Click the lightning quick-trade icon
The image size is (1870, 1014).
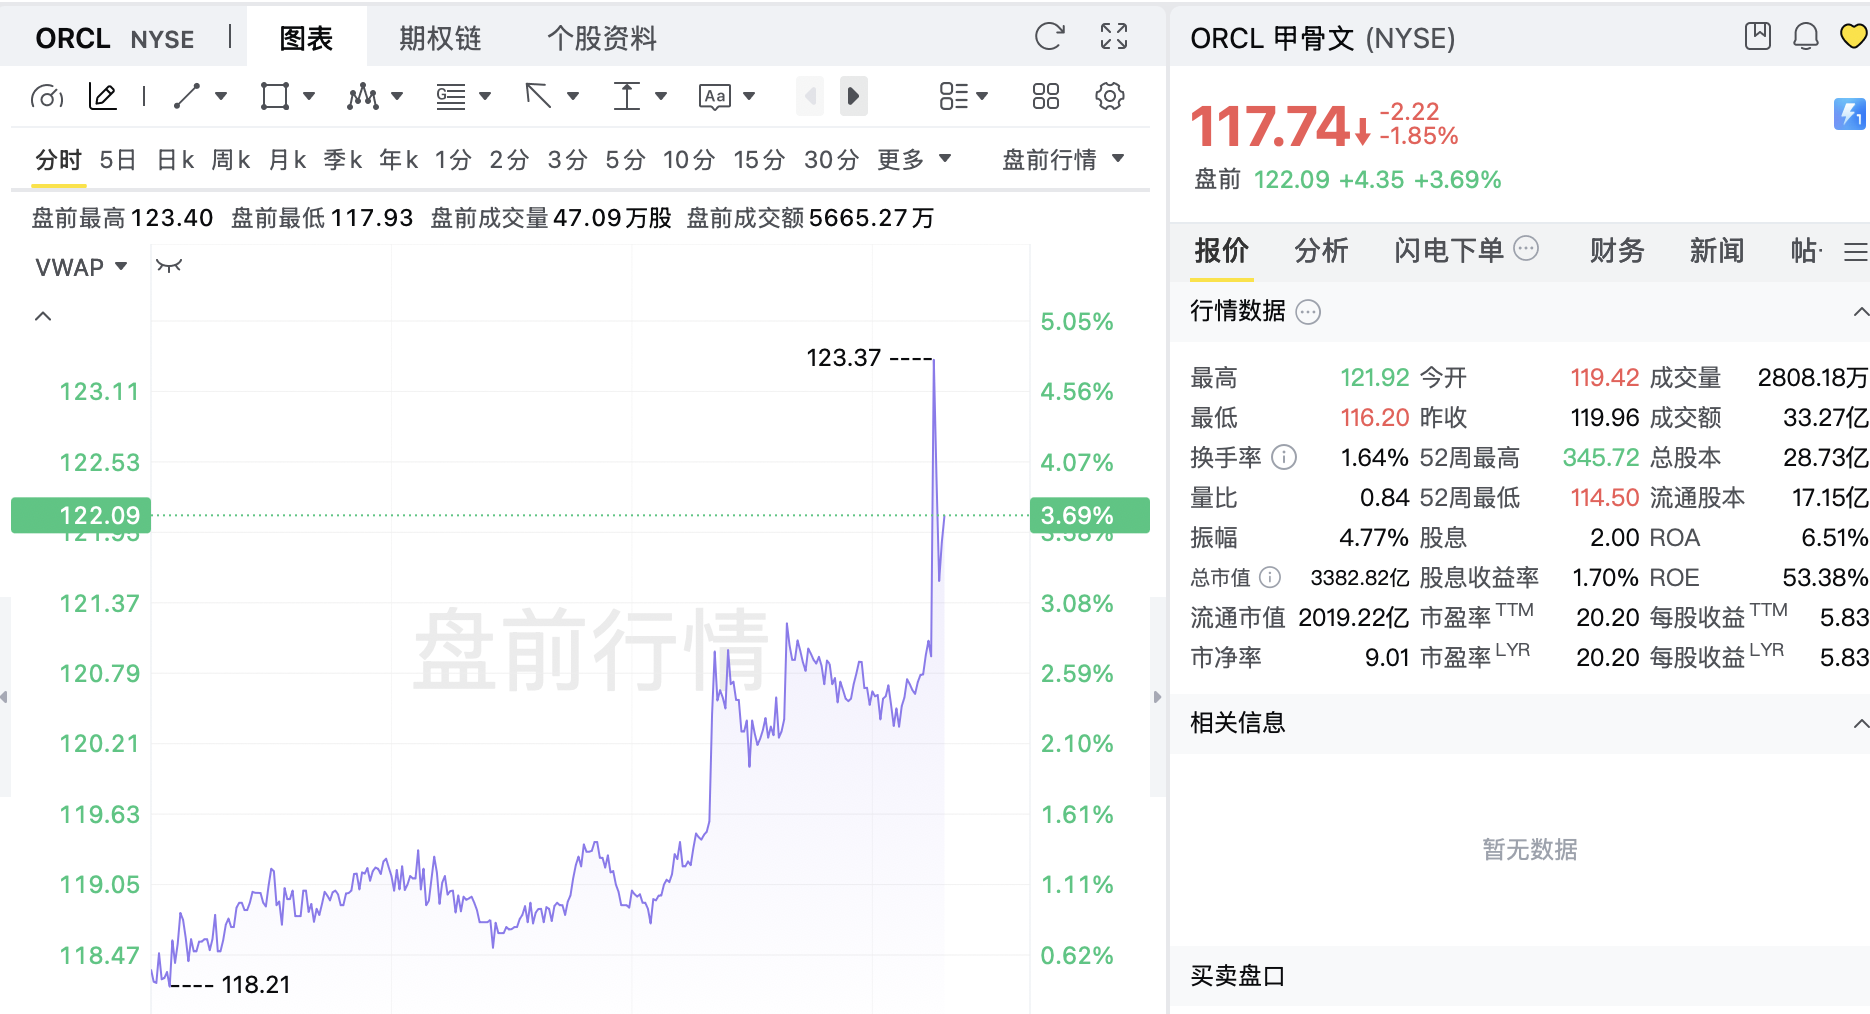pos(1849,114)
